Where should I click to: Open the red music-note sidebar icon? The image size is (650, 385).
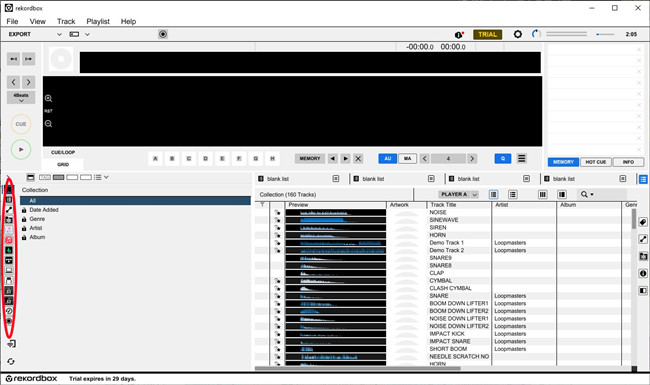9,240
